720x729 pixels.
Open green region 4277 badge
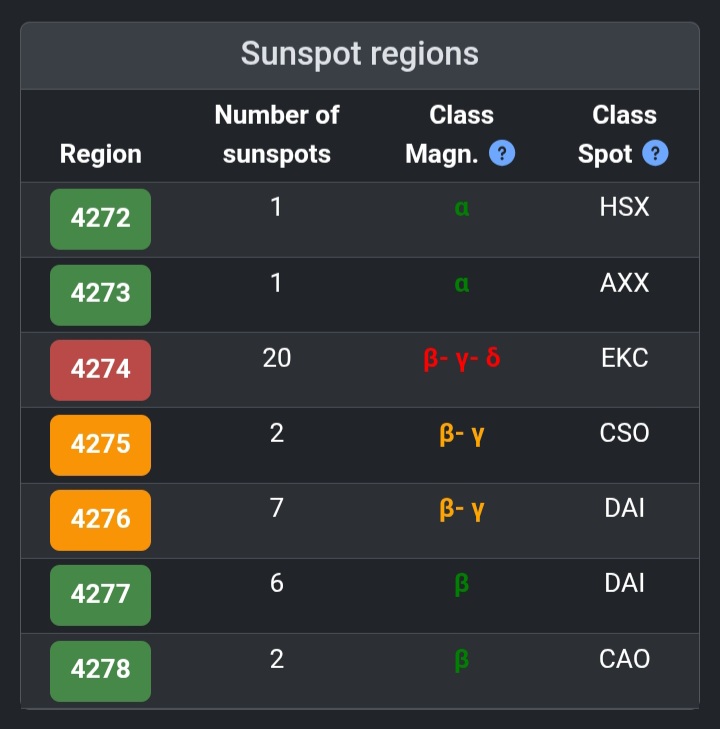click(x=100, y=594)
